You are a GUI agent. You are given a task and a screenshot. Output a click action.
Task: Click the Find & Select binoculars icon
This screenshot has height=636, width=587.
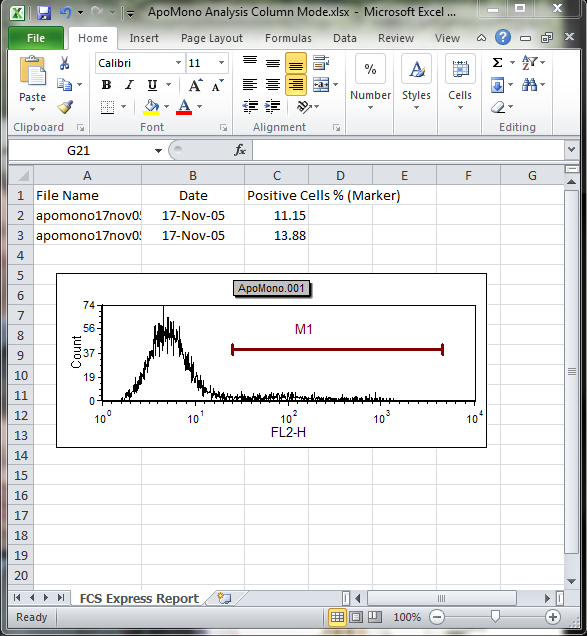point(529,85)
